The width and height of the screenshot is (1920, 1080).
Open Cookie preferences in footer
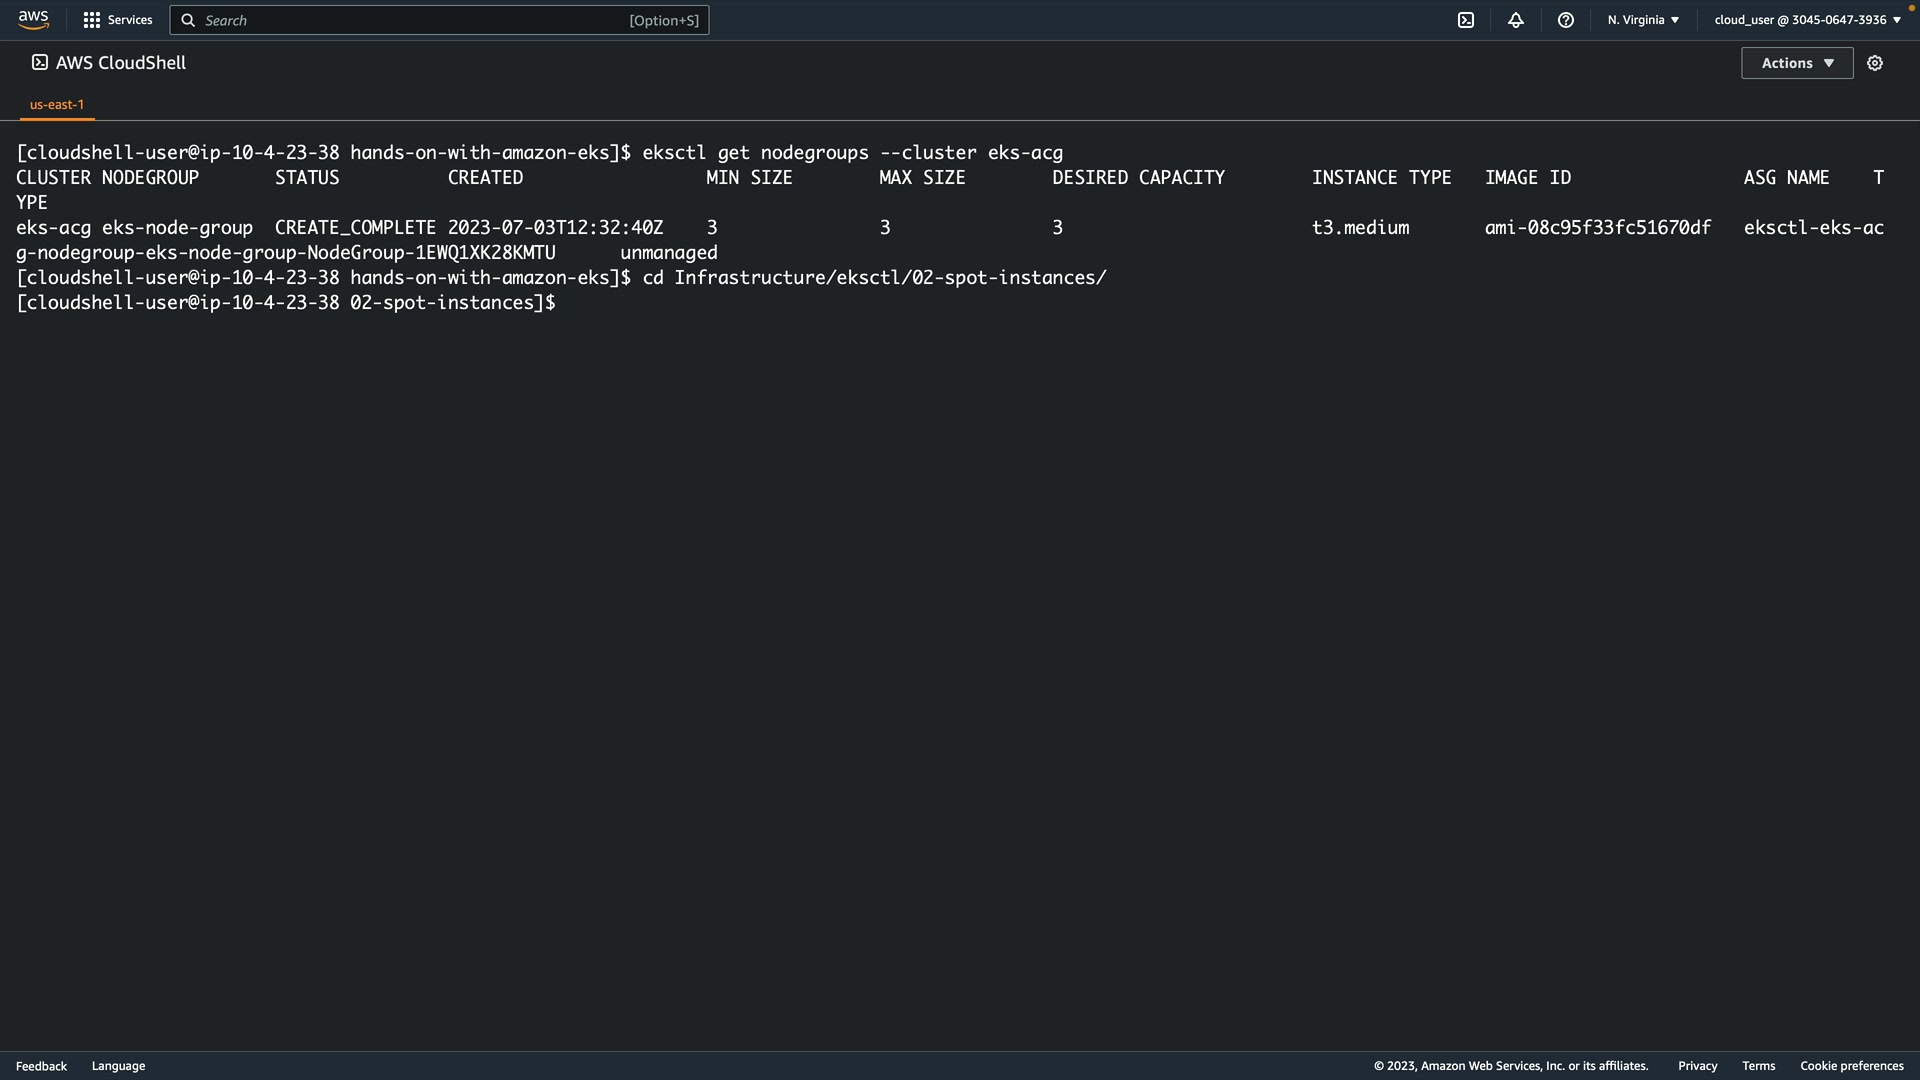point(1851,1066)
